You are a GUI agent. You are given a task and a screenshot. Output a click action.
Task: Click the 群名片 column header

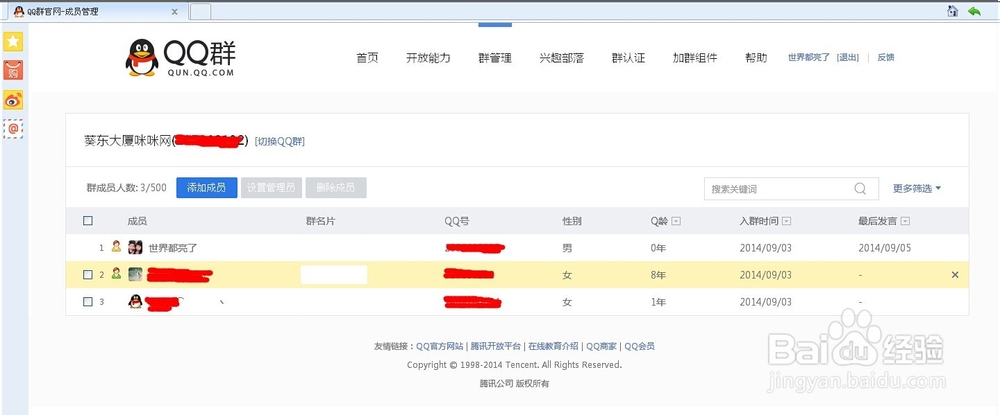point(321,221)
